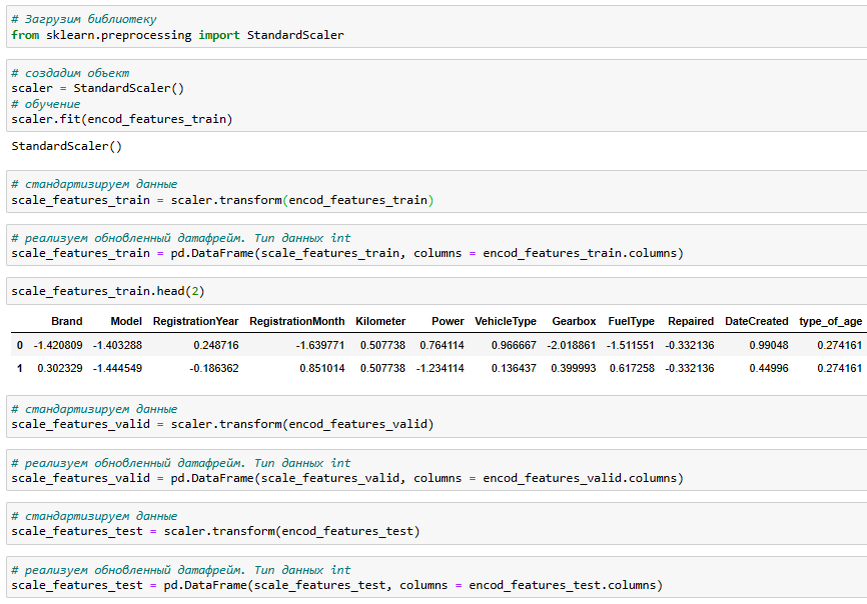Click RegistrationYear value 0.248716
Viewport: 867px width, 604px height.
pos(216,345)
